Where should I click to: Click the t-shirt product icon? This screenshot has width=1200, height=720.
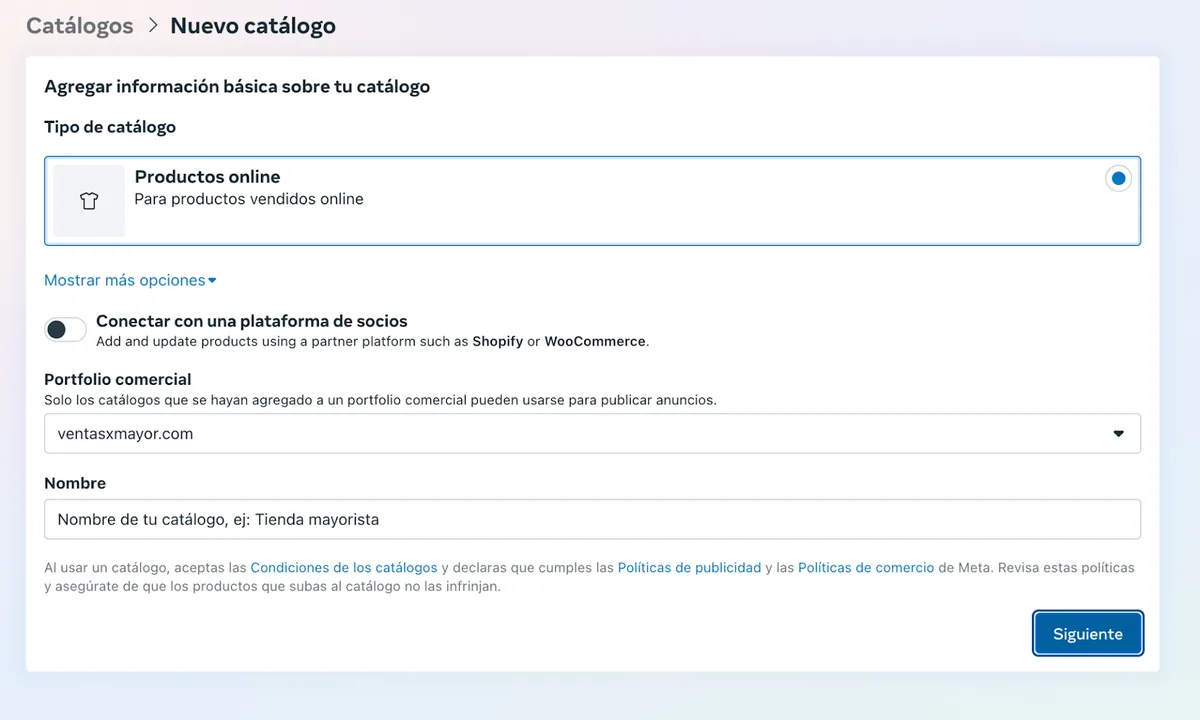pos(89,201)
